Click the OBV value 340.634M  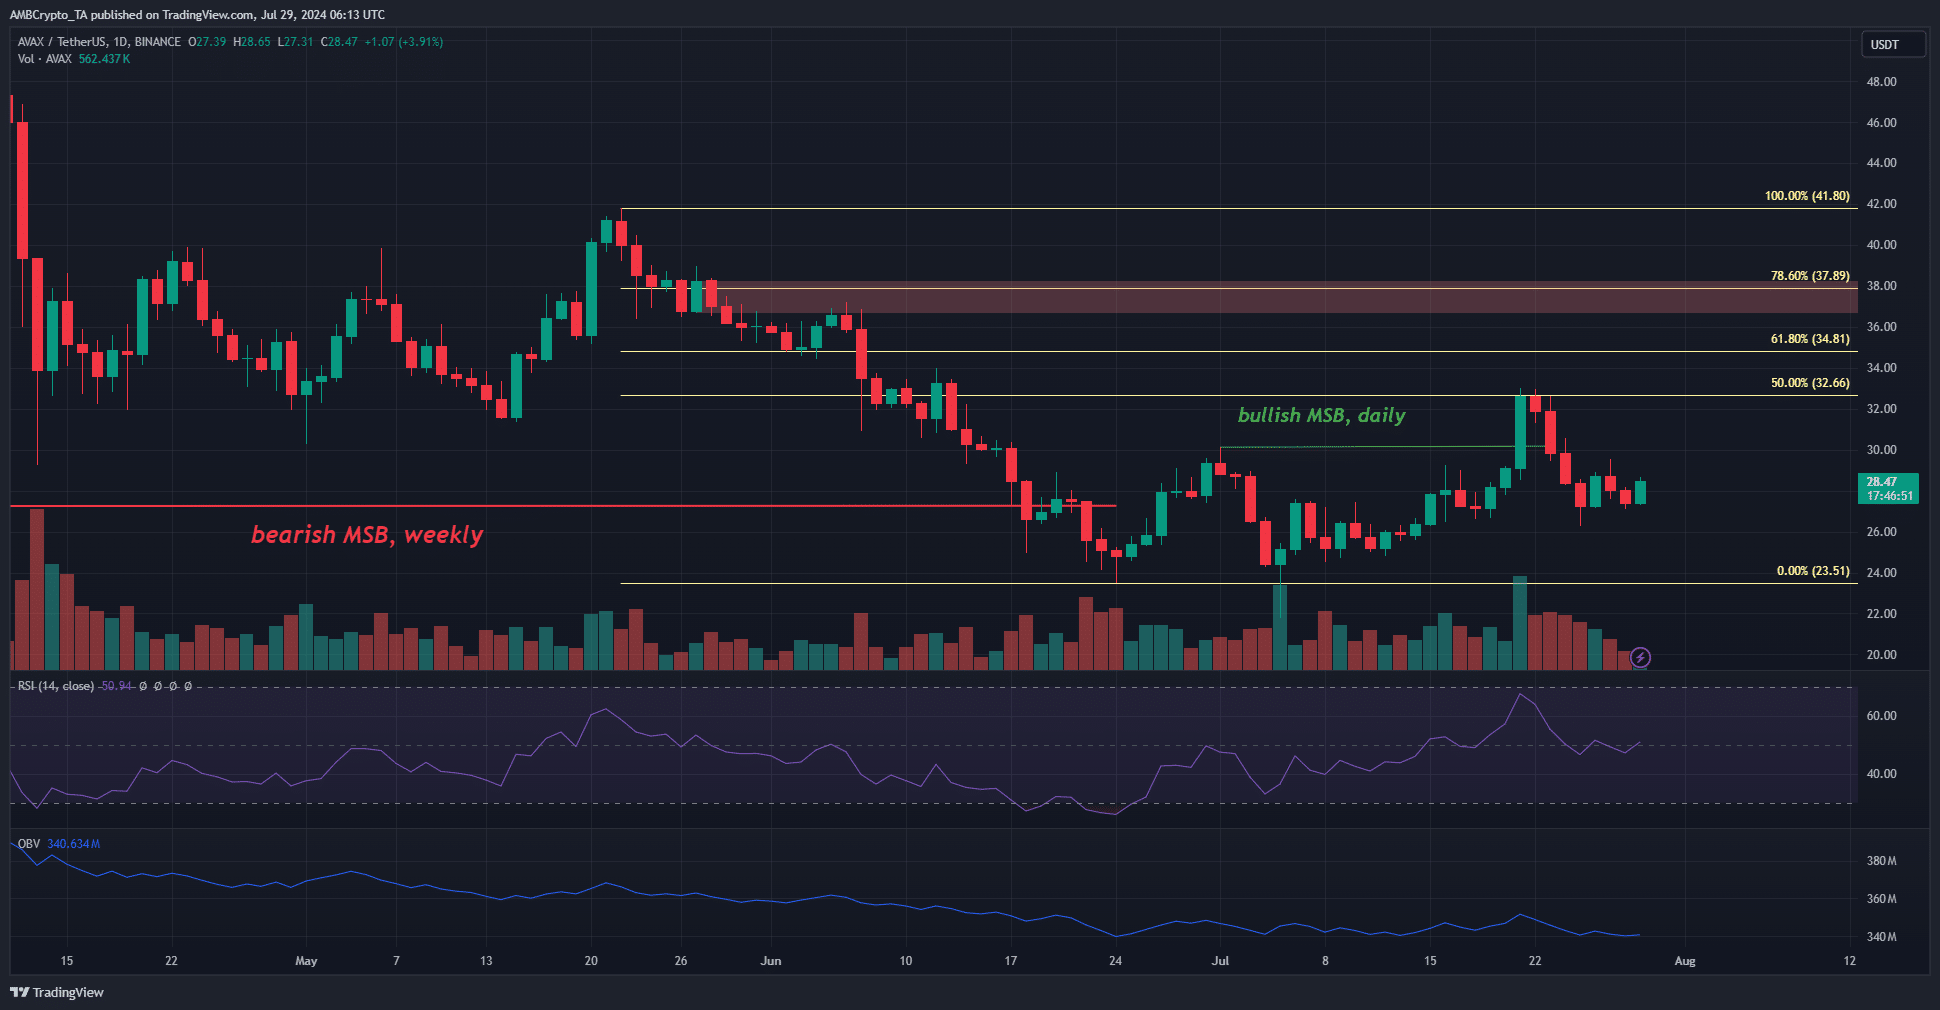click(74, 844)
